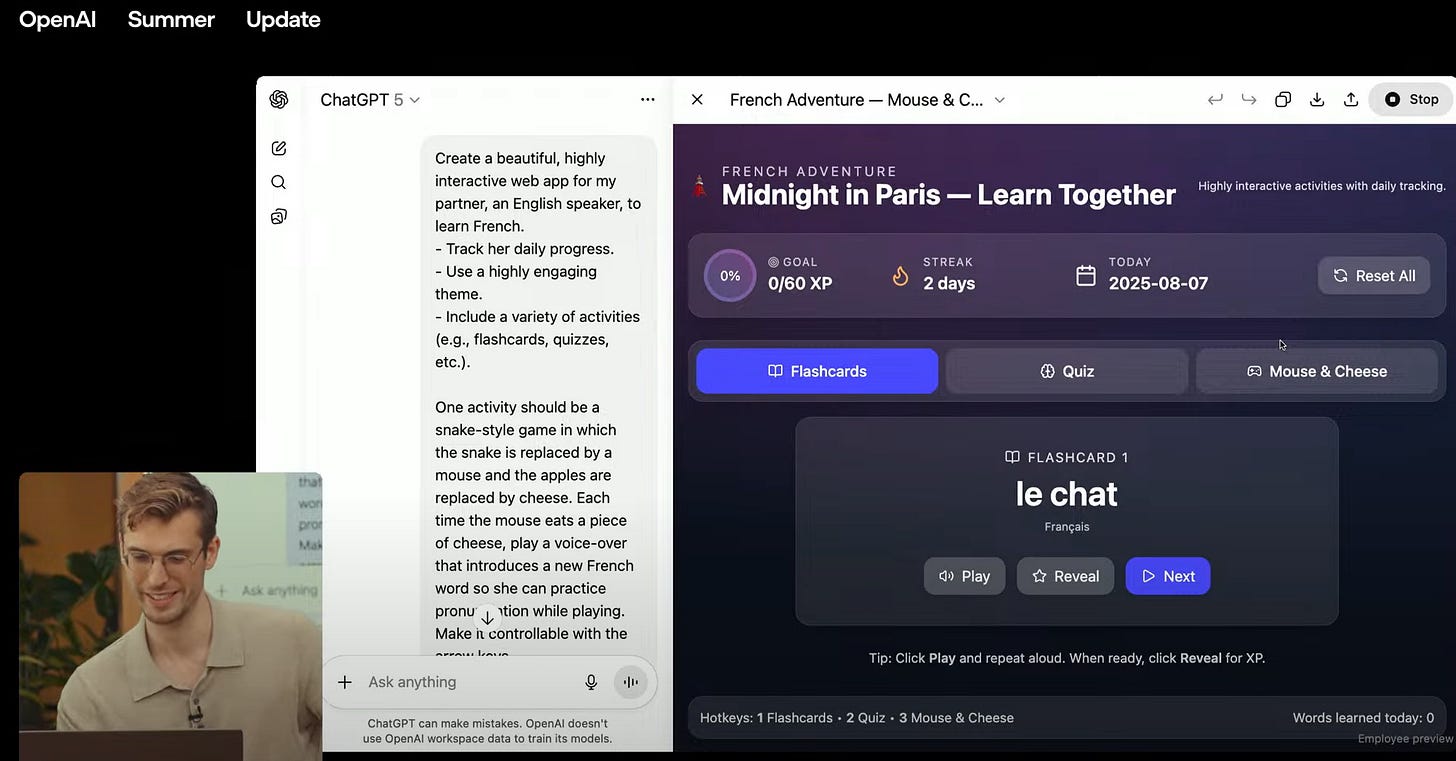1456x761 pixels.
Task: Open the library icon in sidebar
Action: click(x=279, y=217)
